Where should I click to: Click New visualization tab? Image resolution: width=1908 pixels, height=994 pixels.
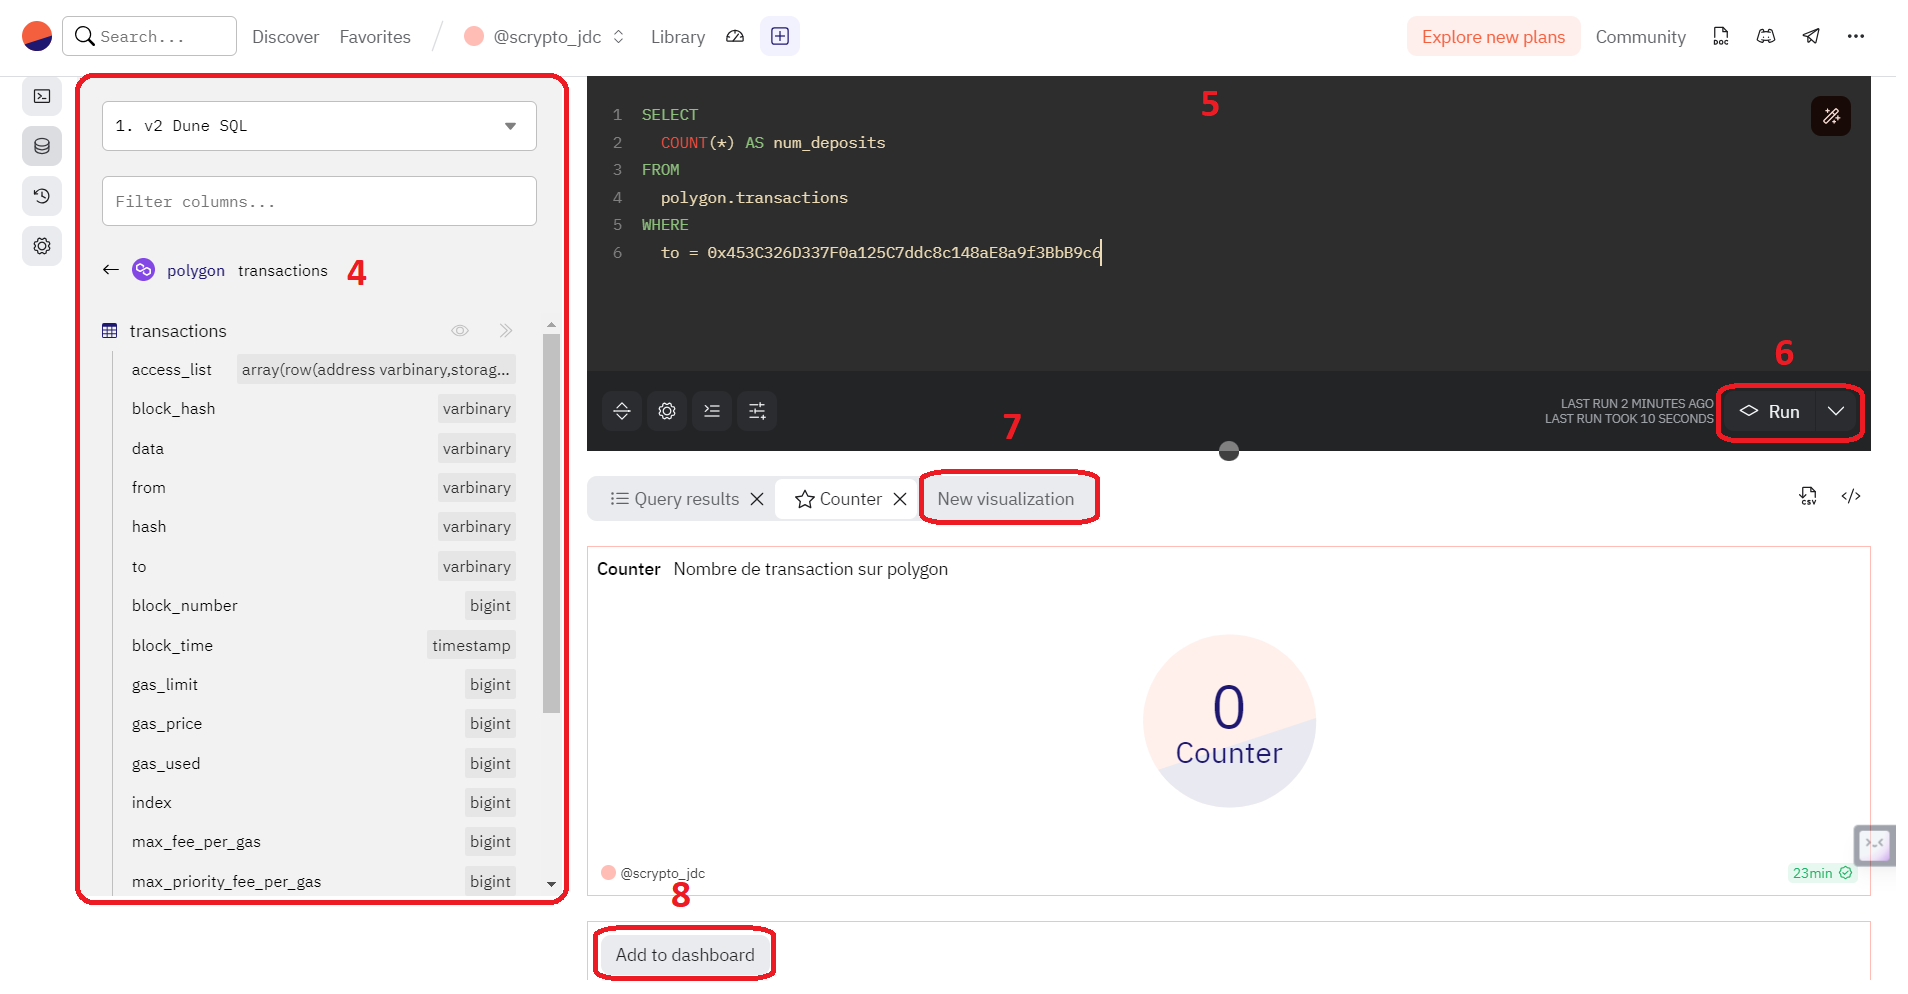1006,499
